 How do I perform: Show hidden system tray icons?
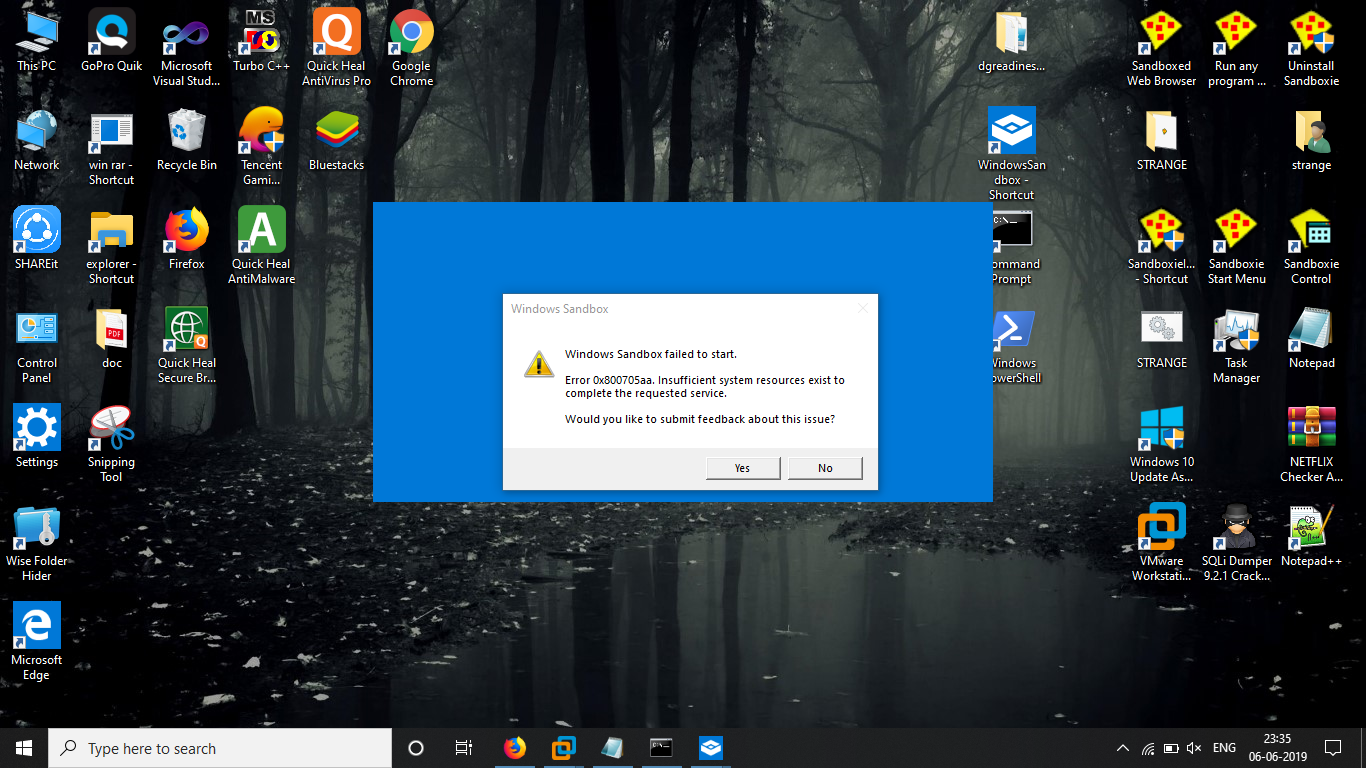coord(1123,748)
